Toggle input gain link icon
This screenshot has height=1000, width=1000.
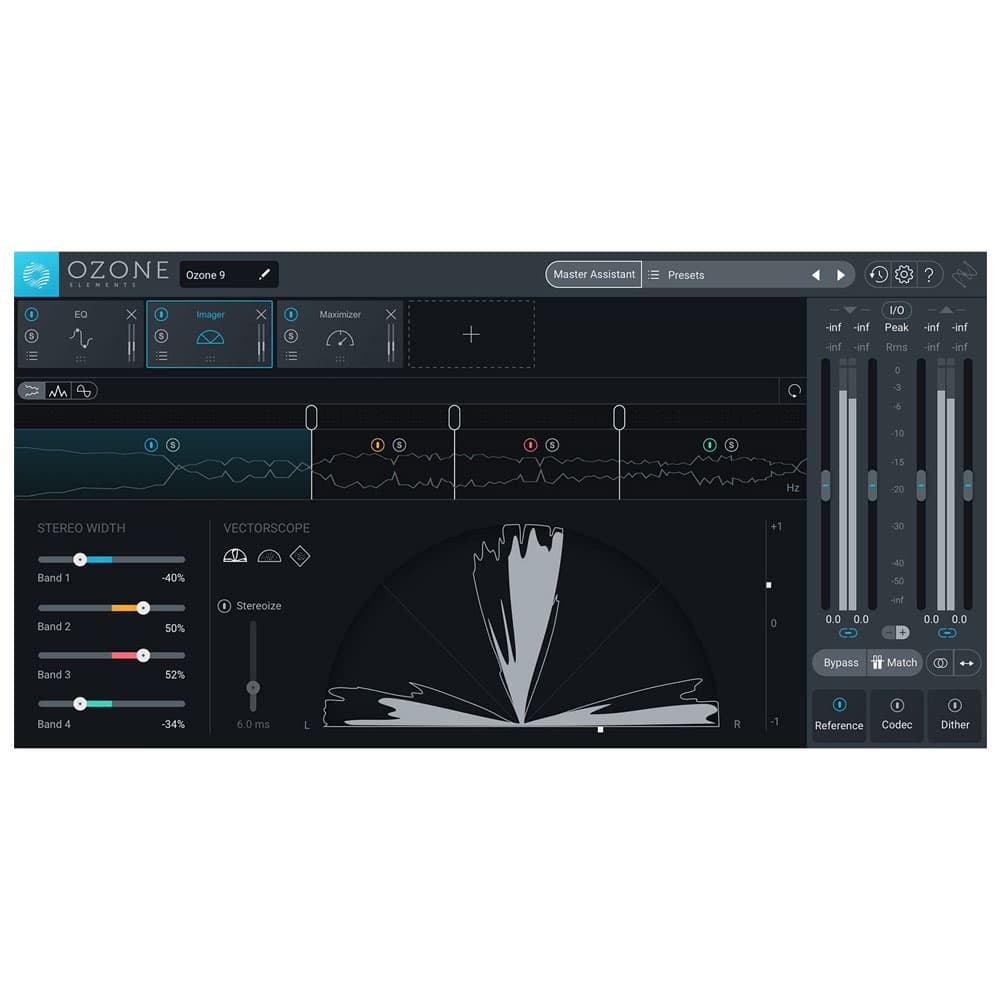(848, 633)
